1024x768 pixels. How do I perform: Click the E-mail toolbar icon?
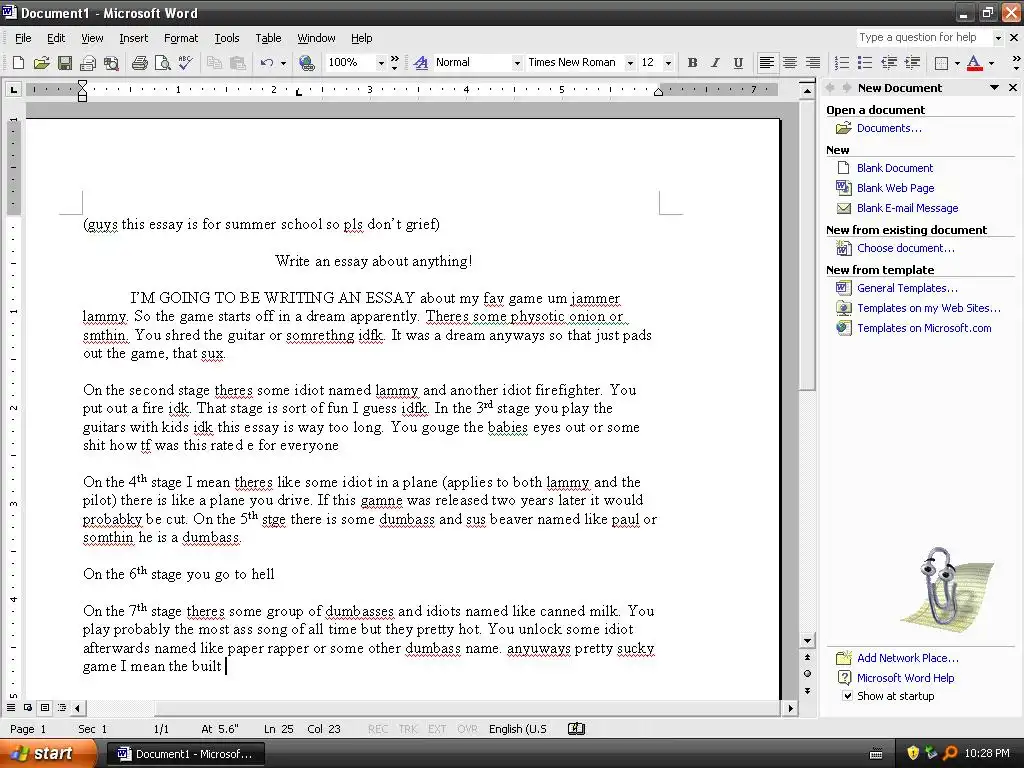tap(88, 63)
